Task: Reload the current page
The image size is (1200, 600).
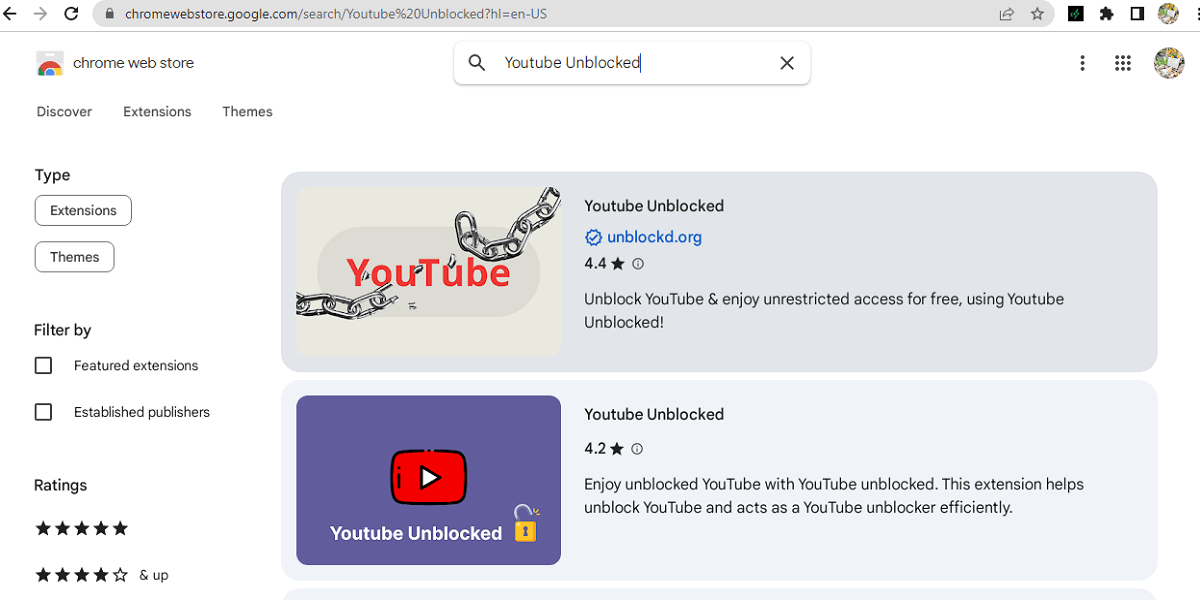Action: pos(71,14)
